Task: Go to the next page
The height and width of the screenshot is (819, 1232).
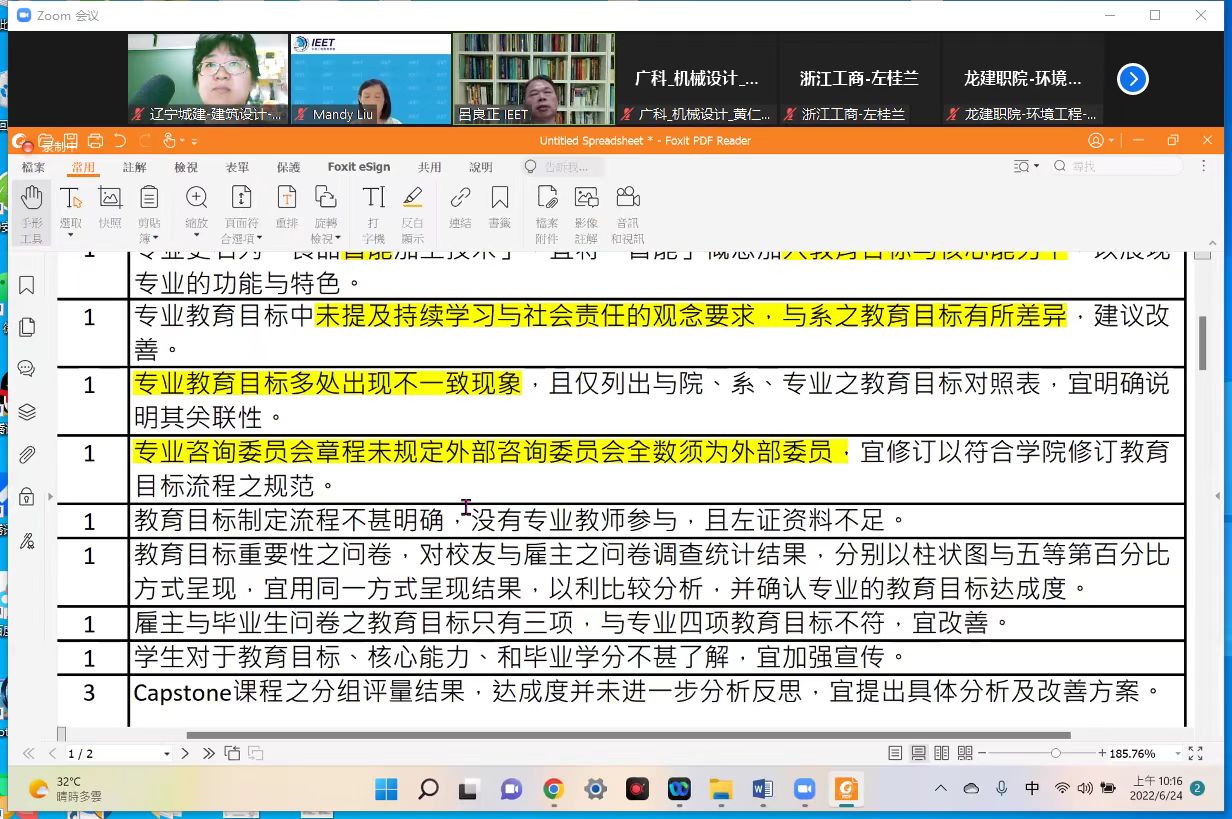Action: (185, 753)
